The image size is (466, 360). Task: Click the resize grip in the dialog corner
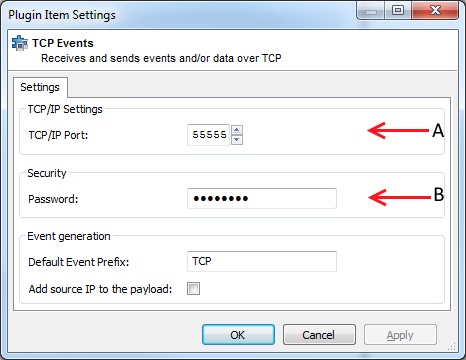(452, 346)
